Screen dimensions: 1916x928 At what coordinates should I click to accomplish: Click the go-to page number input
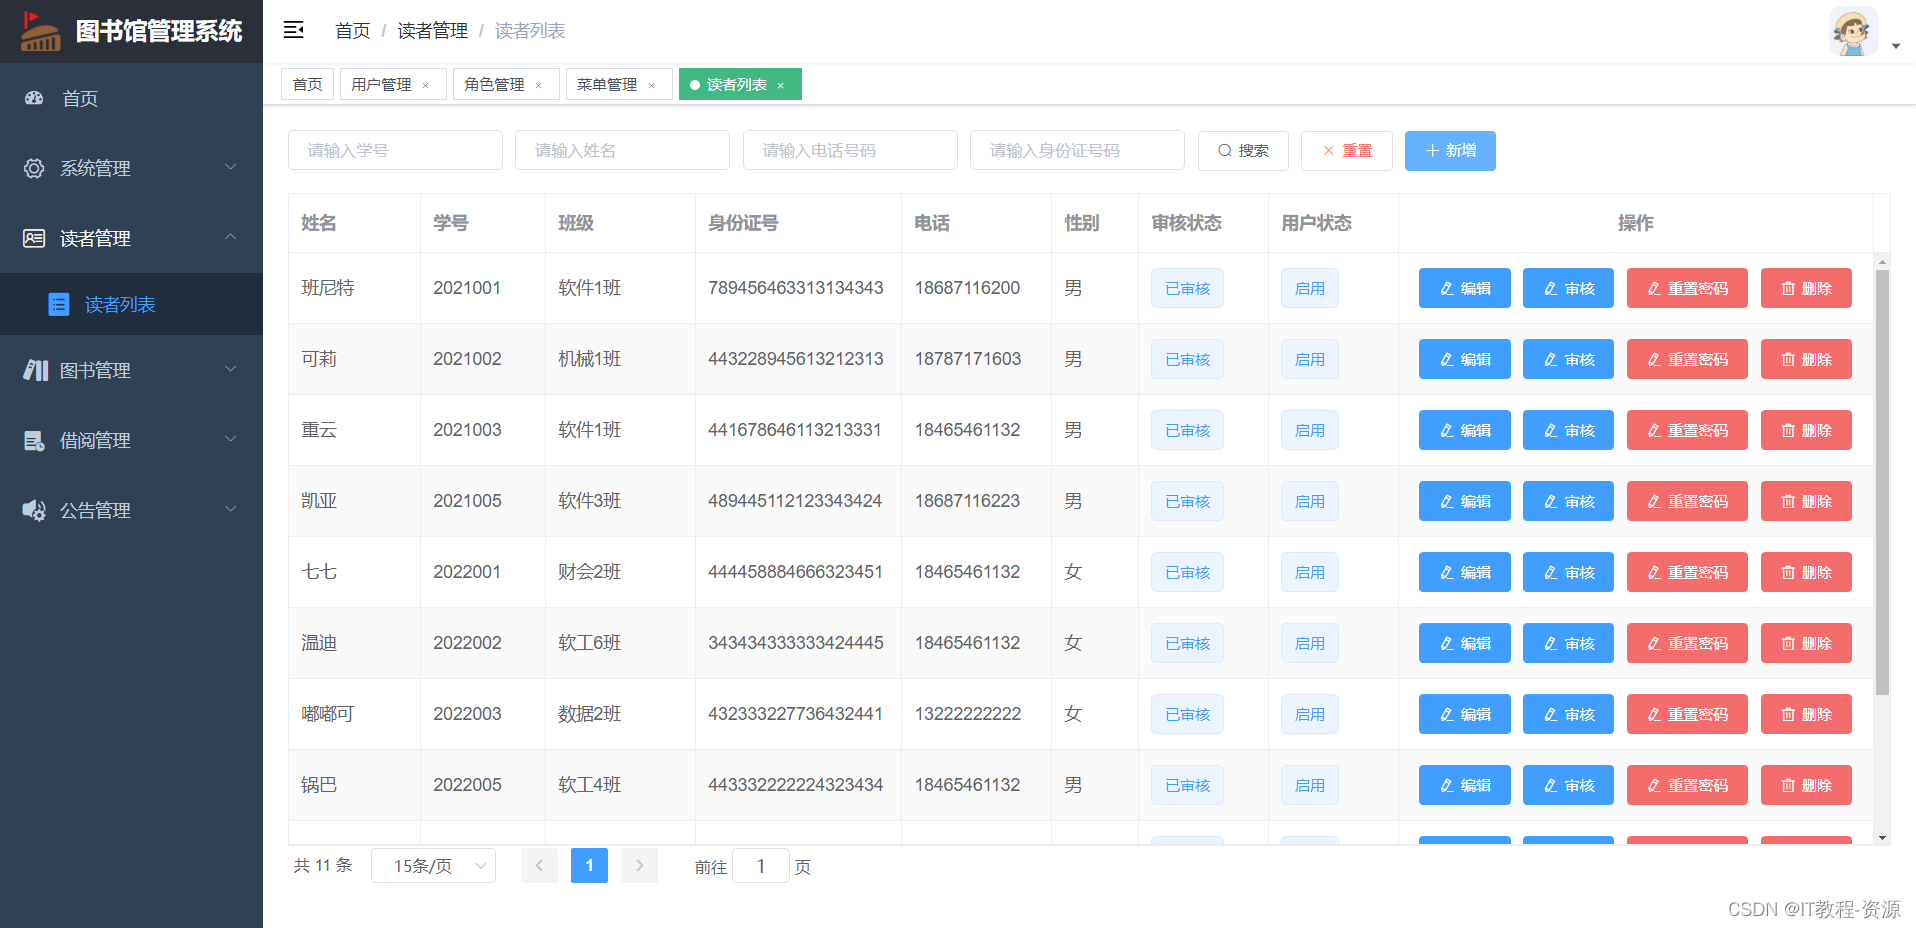pyautogui.click(x=760, y=865)
